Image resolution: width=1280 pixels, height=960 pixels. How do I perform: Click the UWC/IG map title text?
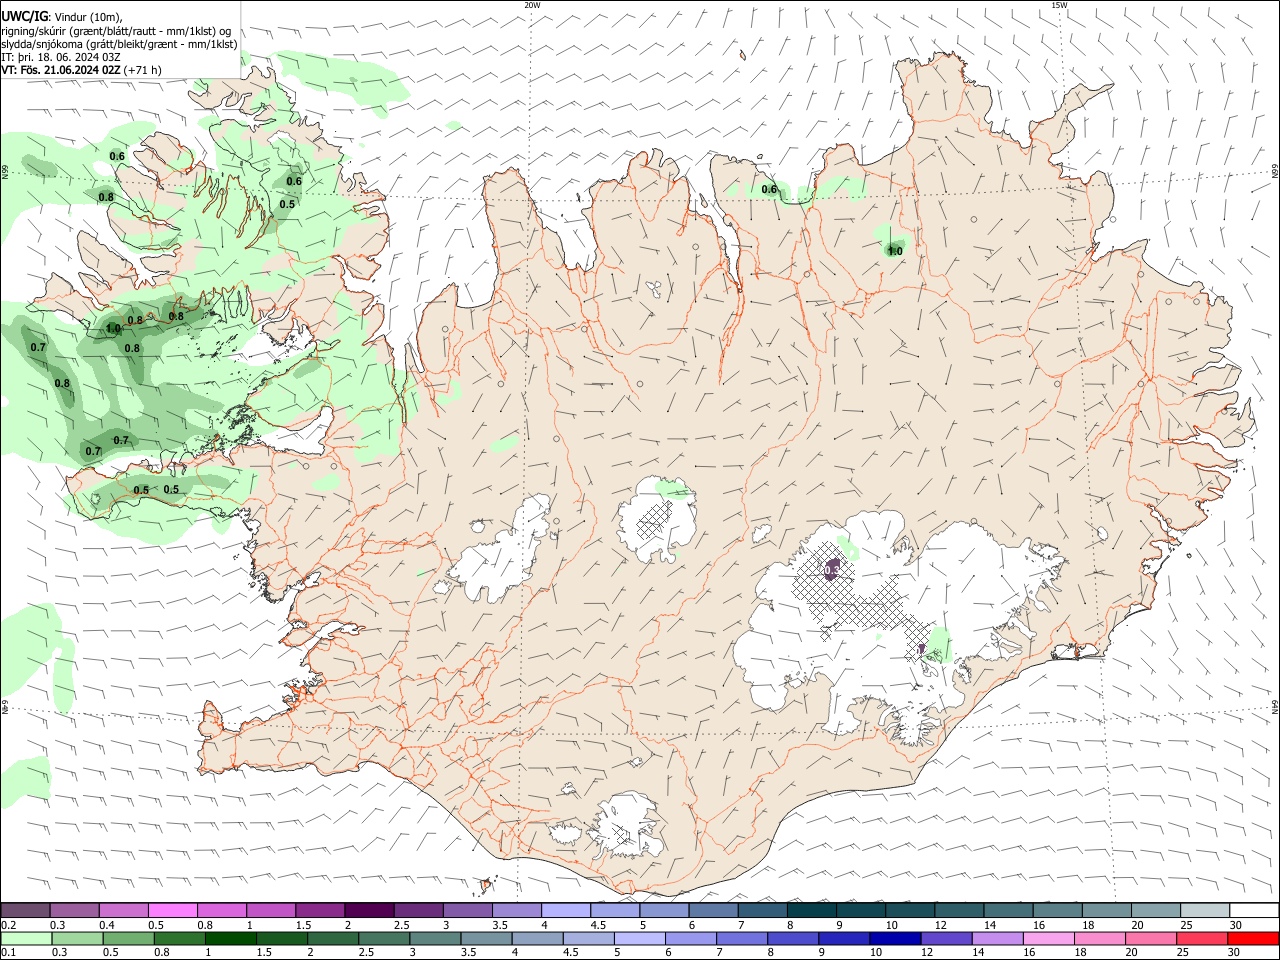tap(24, 17)
